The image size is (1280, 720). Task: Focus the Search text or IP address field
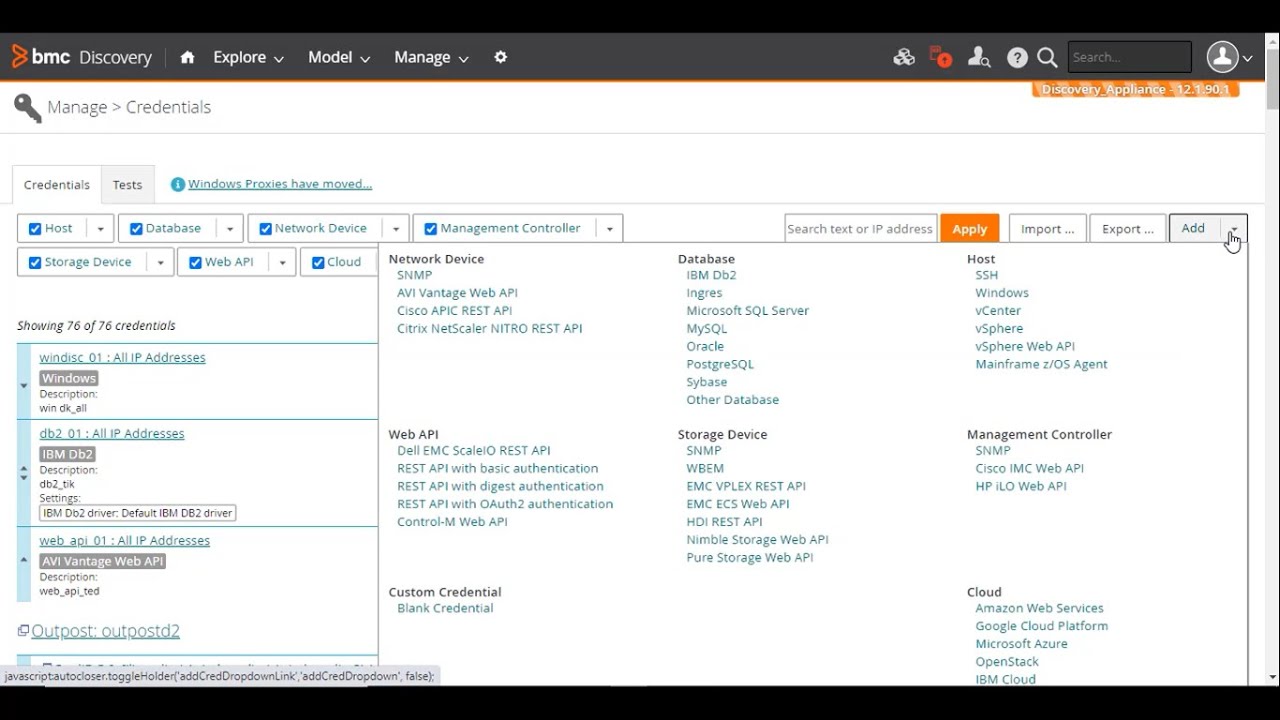[x=861, y=229]
